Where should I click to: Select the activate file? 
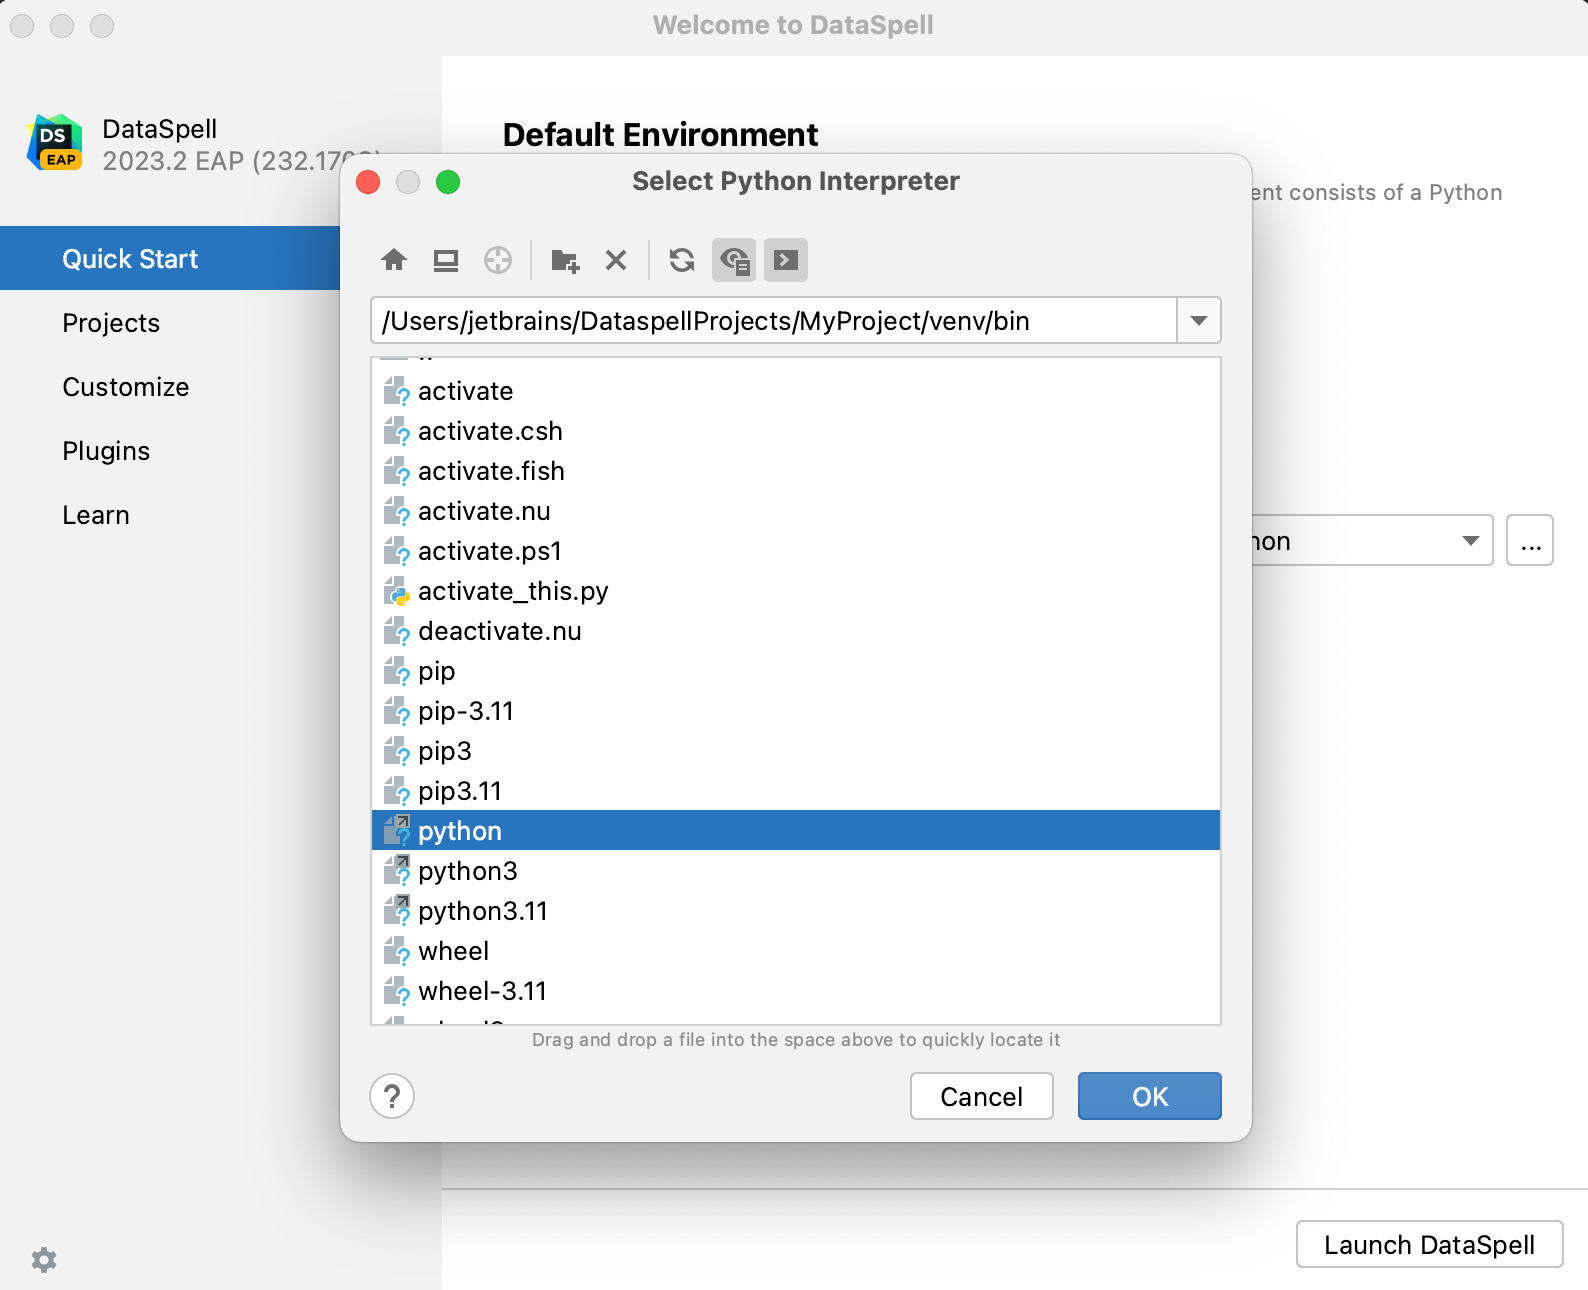point(796,391)
